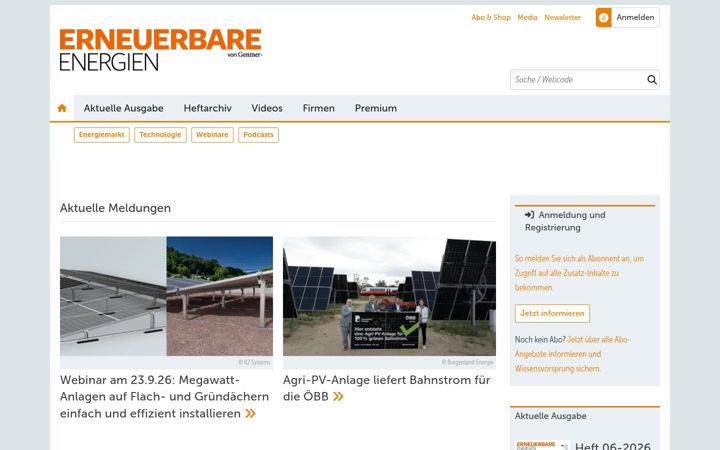Screen dimensions: 720x450
Task: Open Agri-PV-Anlage Bahnstrom headline
Action: pos(387,388)
